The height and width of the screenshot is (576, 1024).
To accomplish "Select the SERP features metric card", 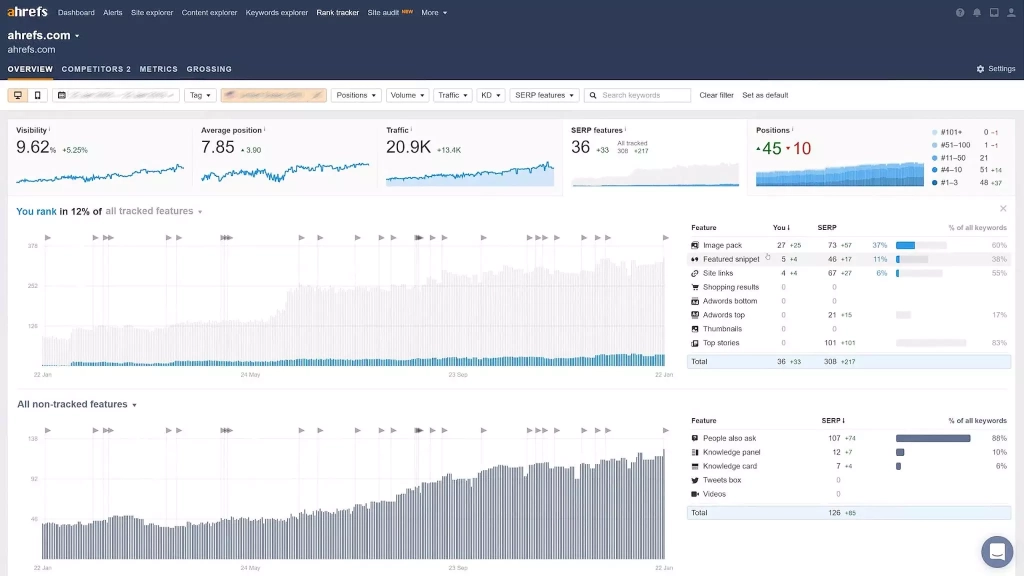I will pos(654,157).
